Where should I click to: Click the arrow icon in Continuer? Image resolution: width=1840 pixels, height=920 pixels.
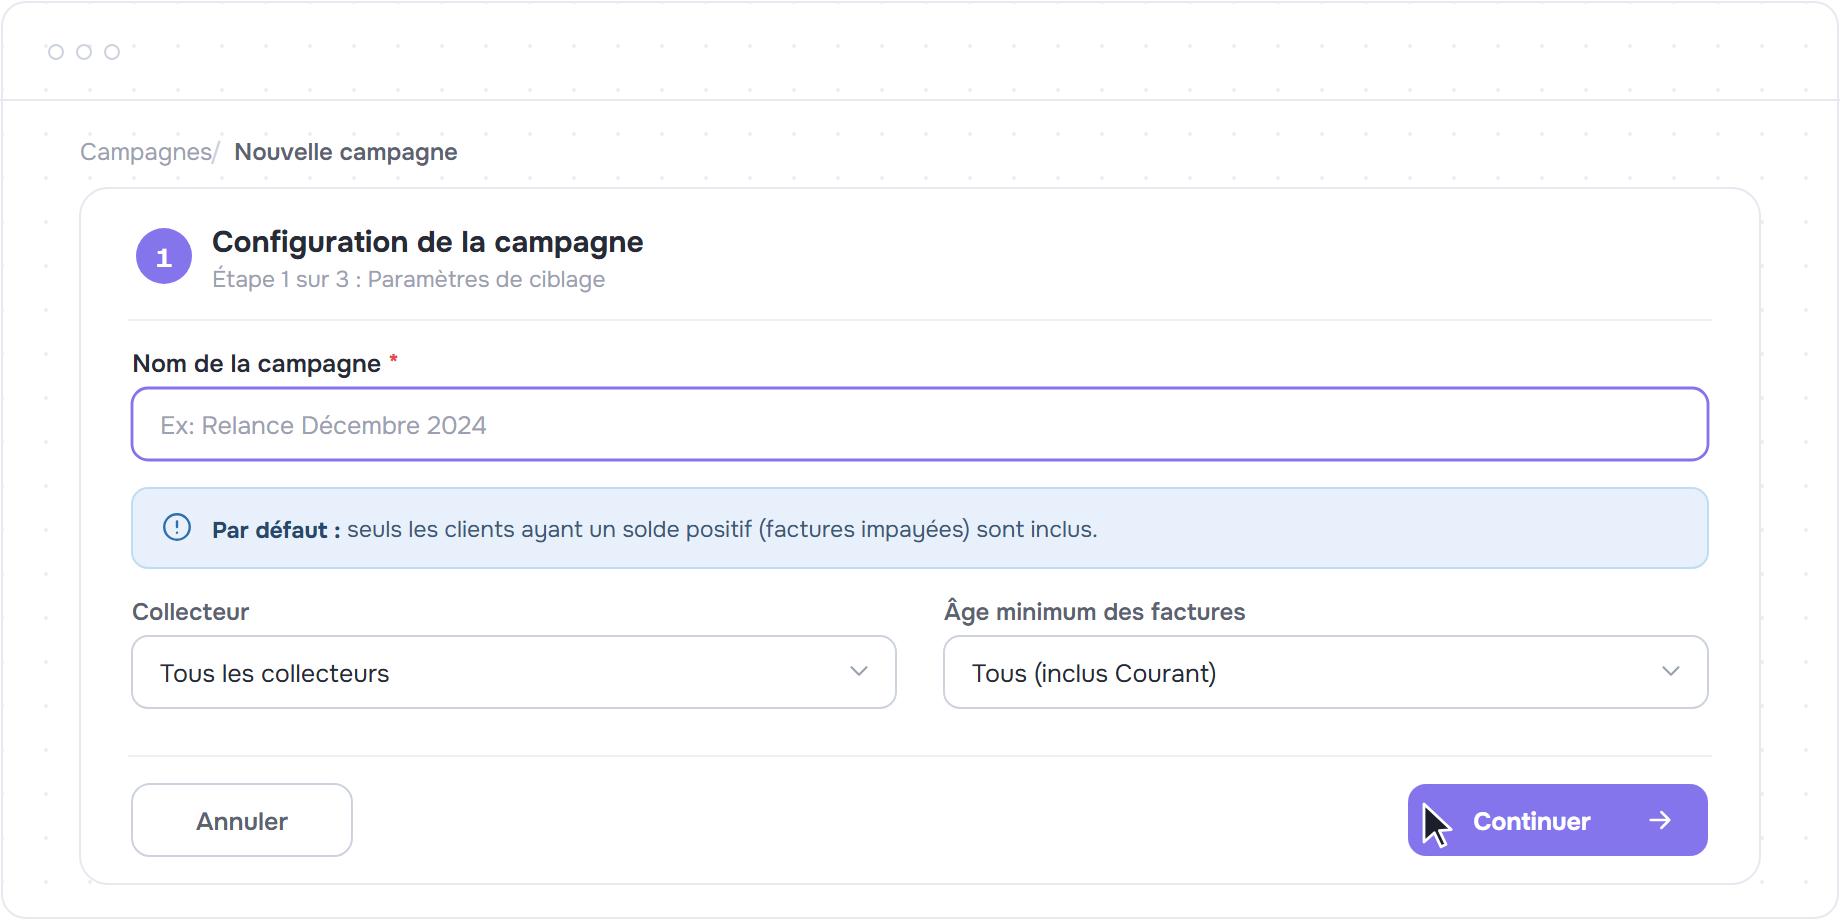tap(1660, 820)
